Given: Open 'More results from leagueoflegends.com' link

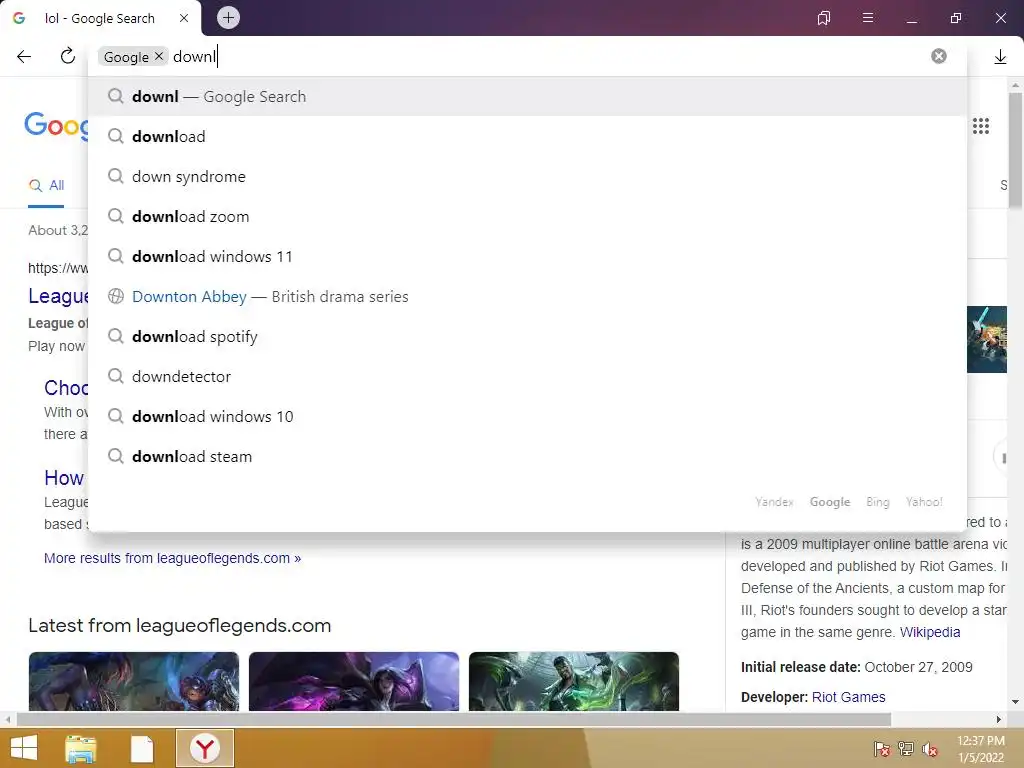Looking at the screenshot, I should coord(172,558).
